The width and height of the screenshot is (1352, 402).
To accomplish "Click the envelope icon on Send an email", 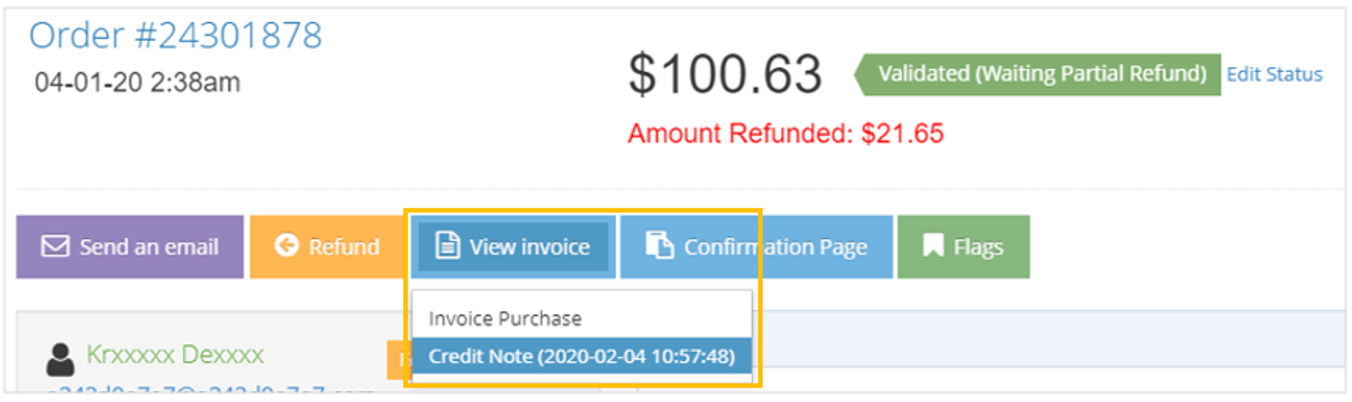I will pos(55,247).
